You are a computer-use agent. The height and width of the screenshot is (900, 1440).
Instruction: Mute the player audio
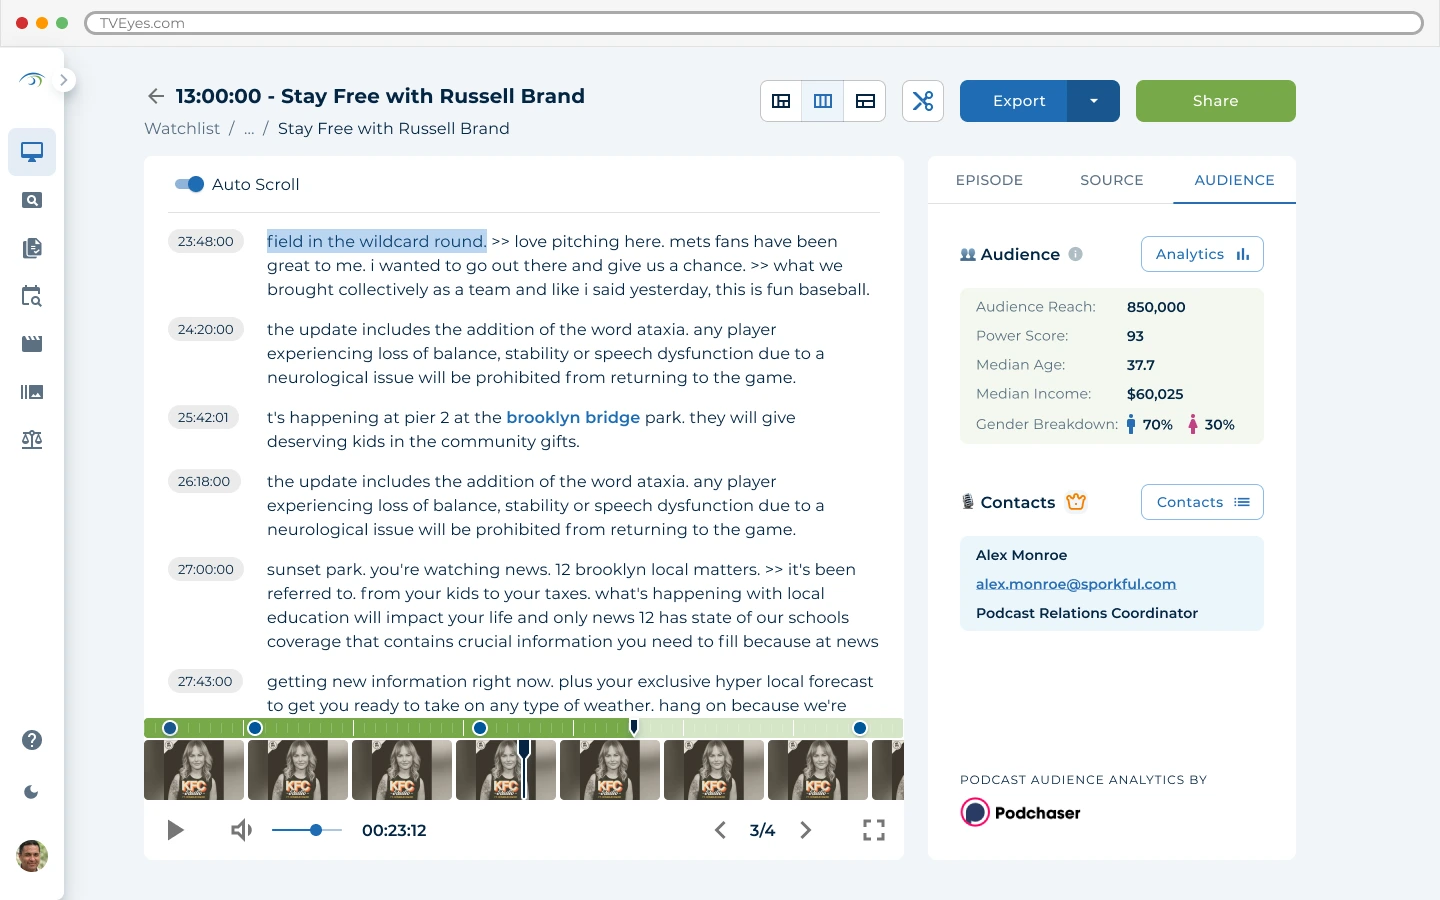pos(241,830)
